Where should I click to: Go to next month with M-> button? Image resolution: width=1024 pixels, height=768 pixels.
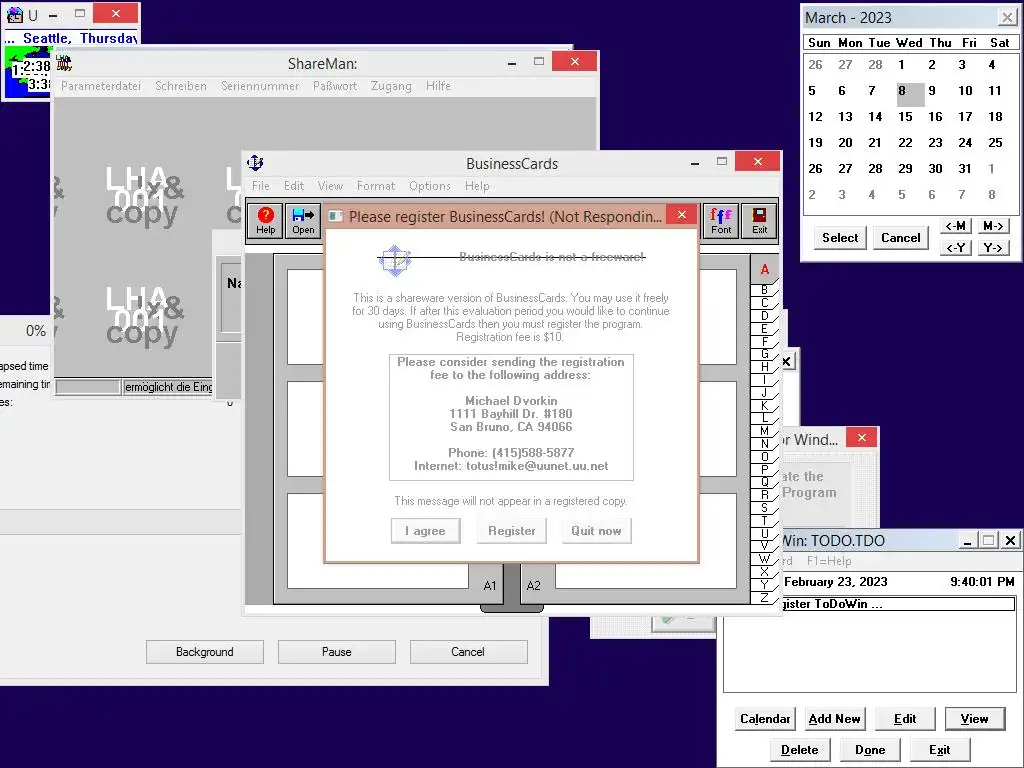click(x=993, y=226)
